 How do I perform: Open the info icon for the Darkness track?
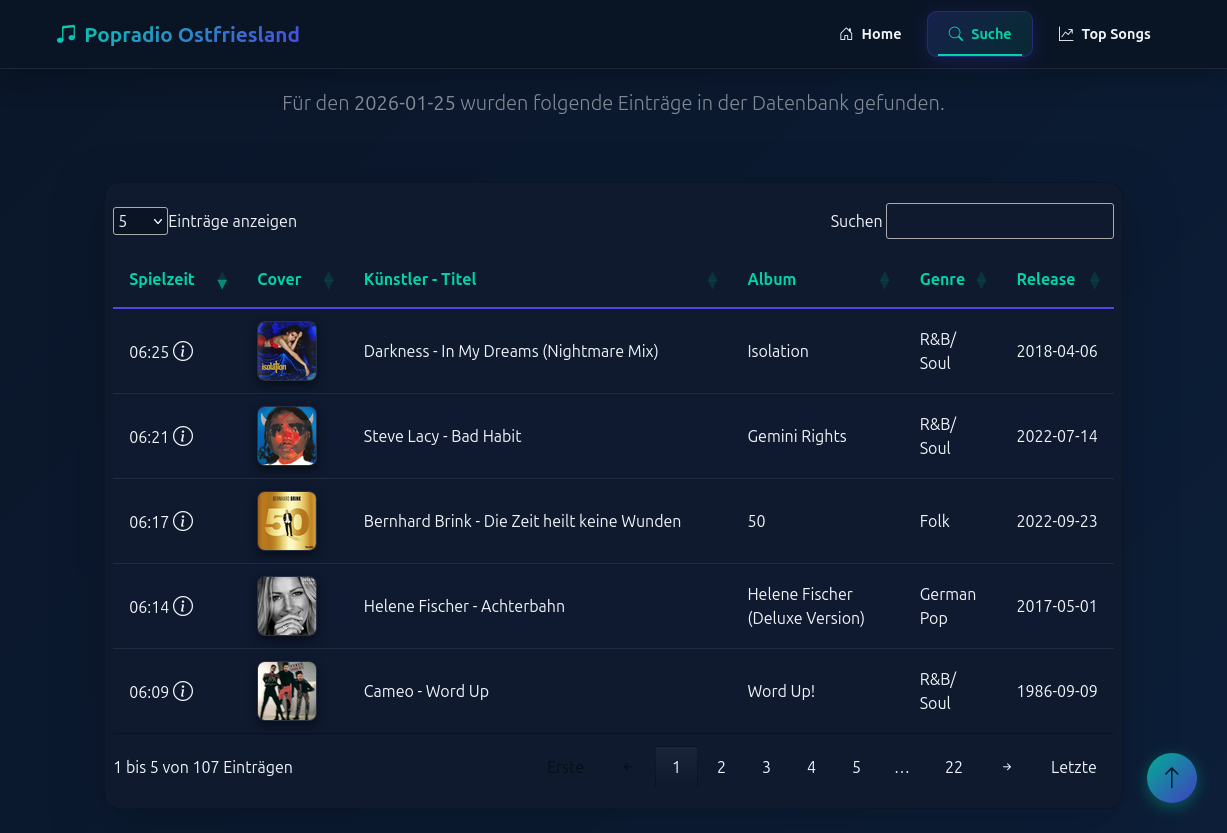[183, 351]
